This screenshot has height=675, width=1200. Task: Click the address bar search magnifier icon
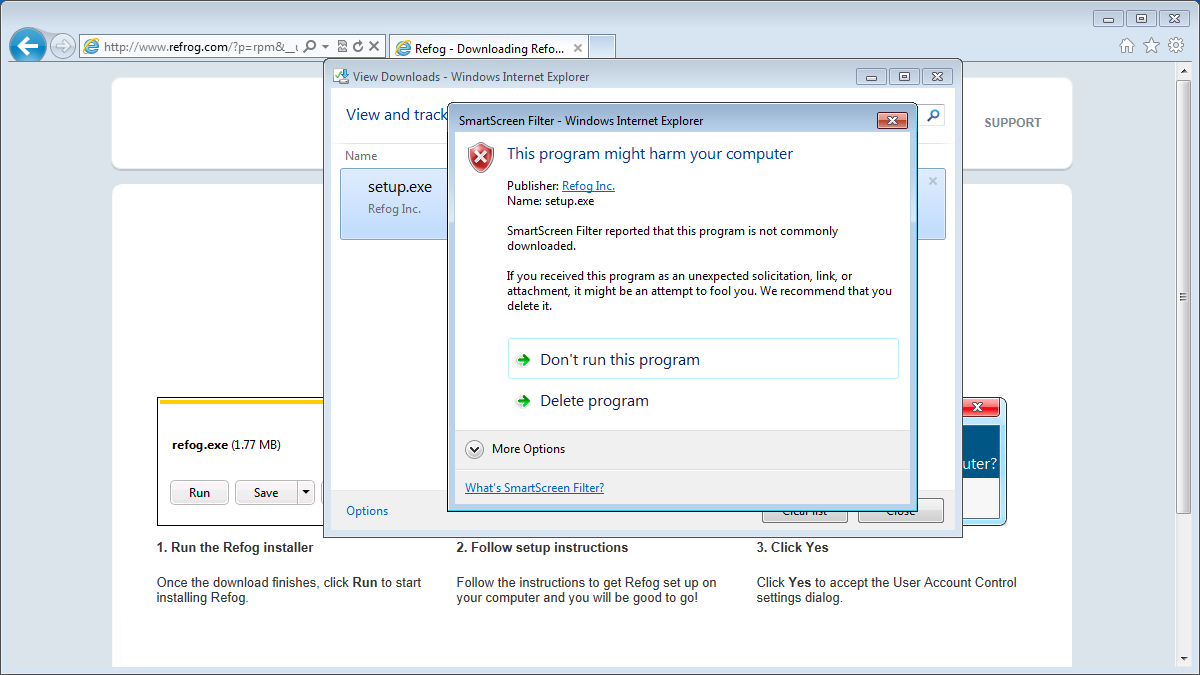point(310,46)
